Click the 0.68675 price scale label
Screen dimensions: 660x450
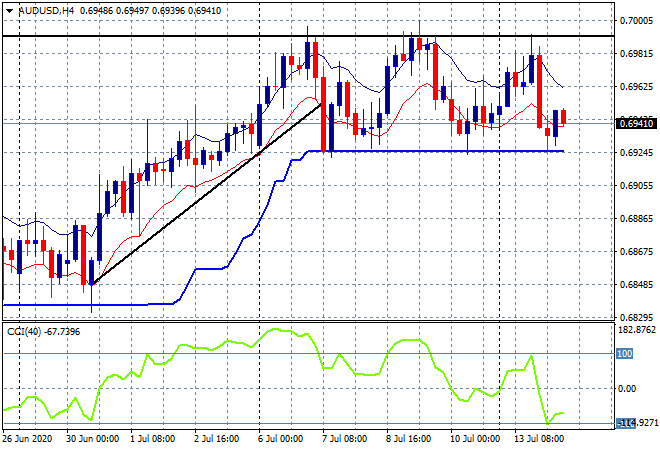637,251
